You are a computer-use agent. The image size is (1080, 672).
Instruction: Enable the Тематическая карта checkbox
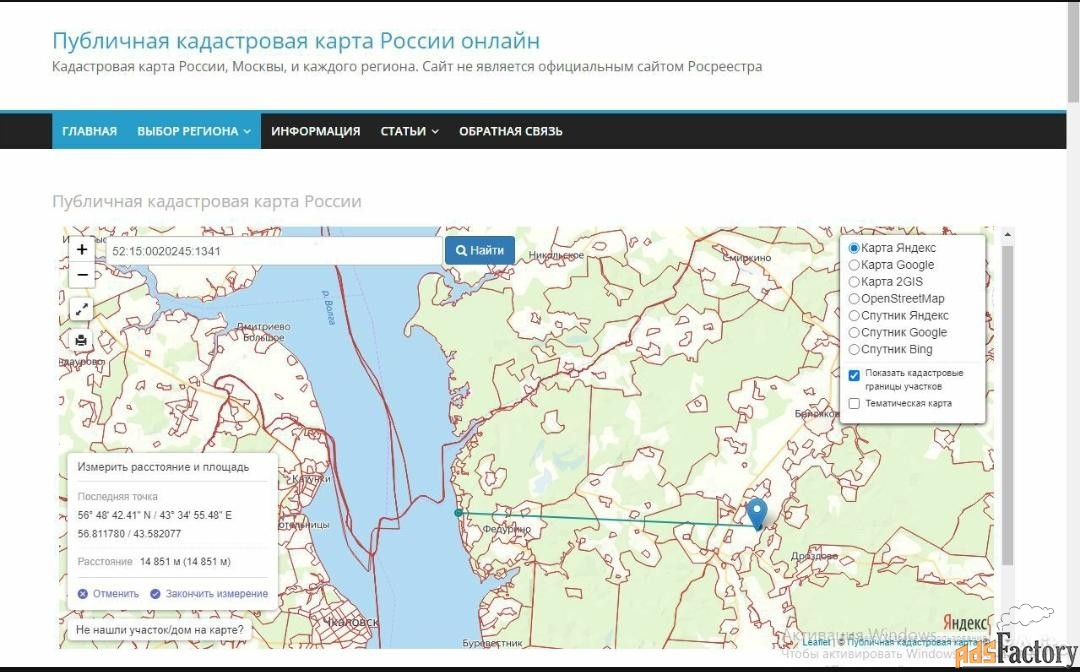[x=854, y=404]
